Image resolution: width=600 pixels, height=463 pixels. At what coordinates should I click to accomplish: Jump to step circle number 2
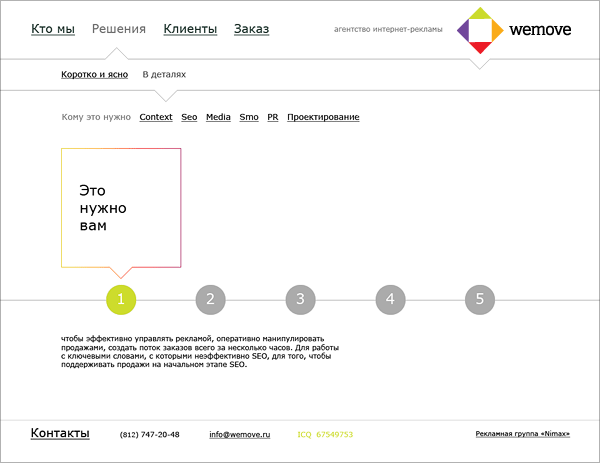(x=210, y=299)
